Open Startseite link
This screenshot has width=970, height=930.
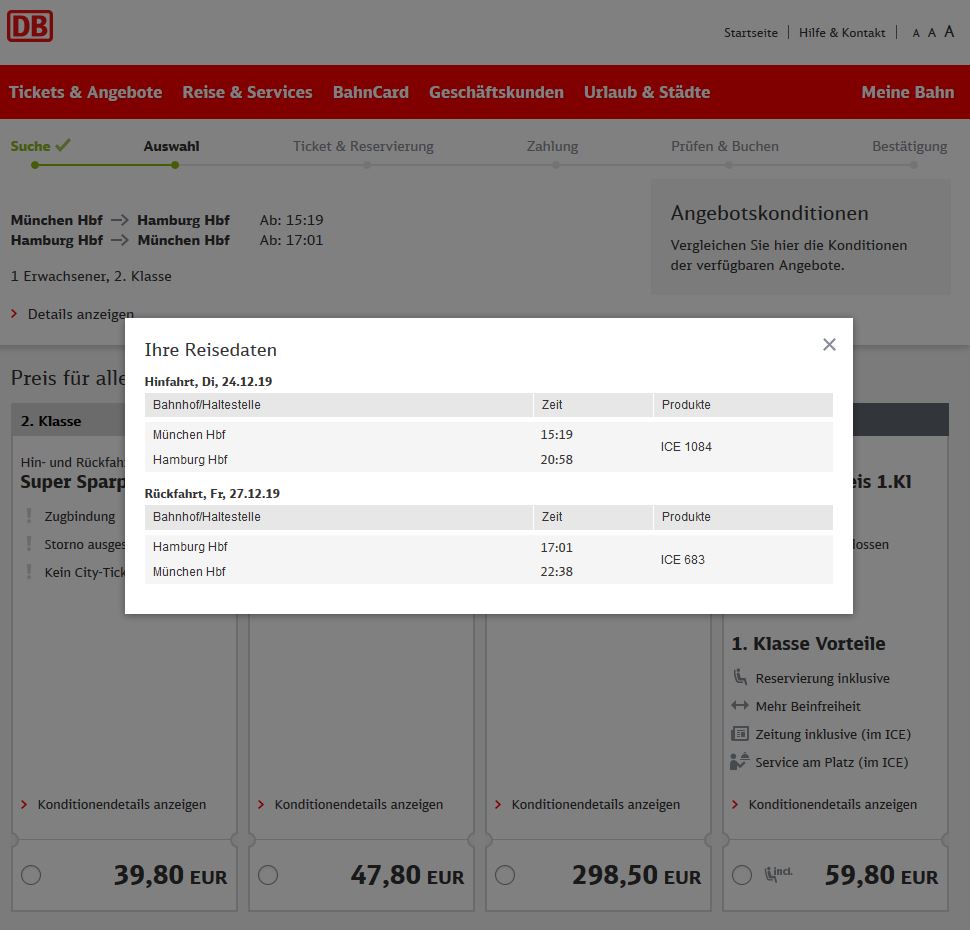750,33
